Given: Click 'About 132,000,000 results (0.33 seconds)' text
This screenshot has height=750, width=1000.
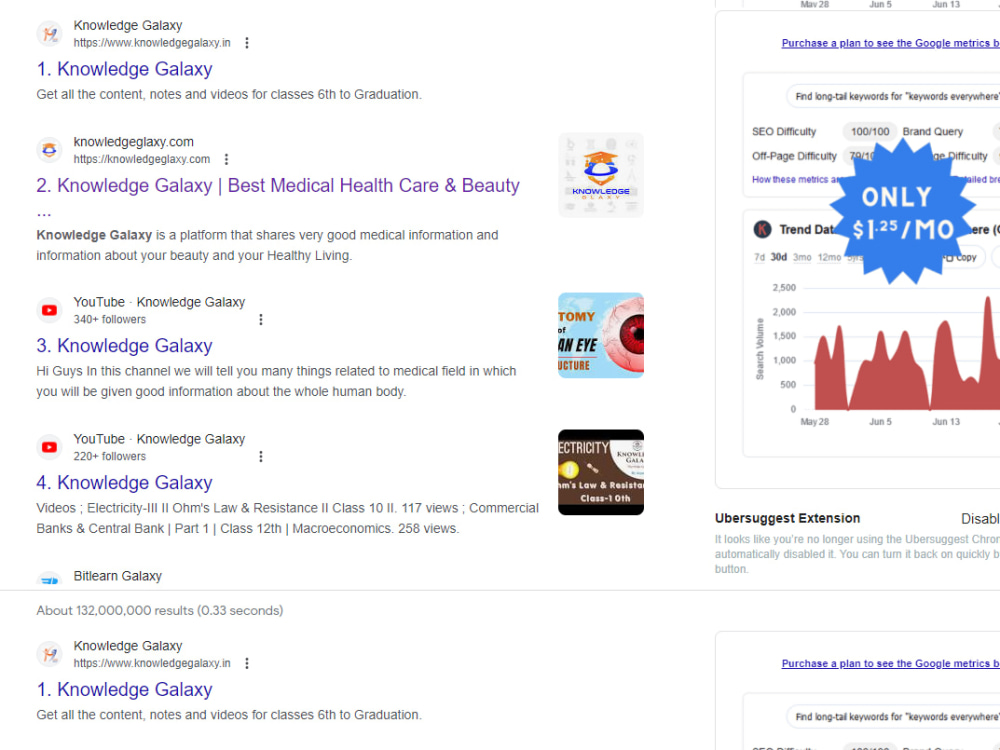Looking at the screenshot, I should (x=159, y=611).
